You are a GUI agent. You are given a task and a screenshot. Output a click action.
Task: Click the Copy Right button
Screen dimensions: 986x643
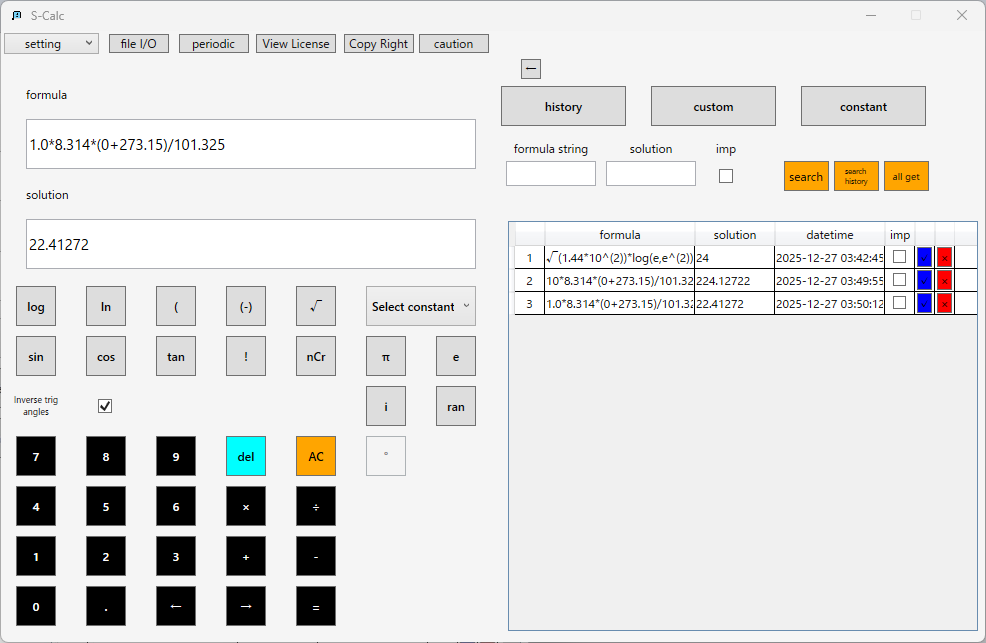379,43
